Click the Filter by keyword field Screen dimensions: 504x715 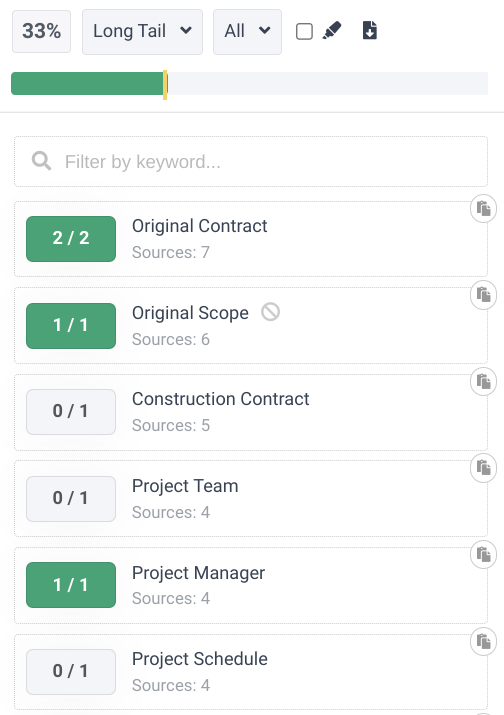pos(251,161)
